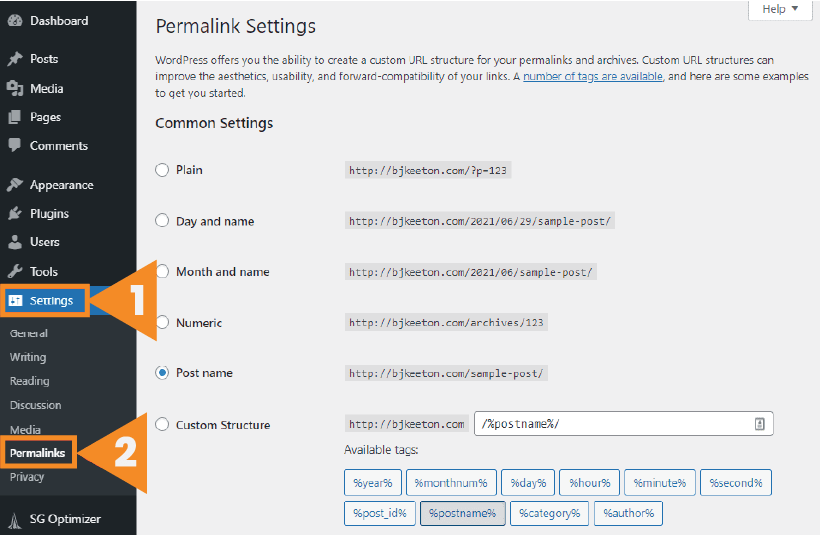Expand the Help dropdown tab
The width and height of the screenshot is (820, 535).
coord(780,9)
